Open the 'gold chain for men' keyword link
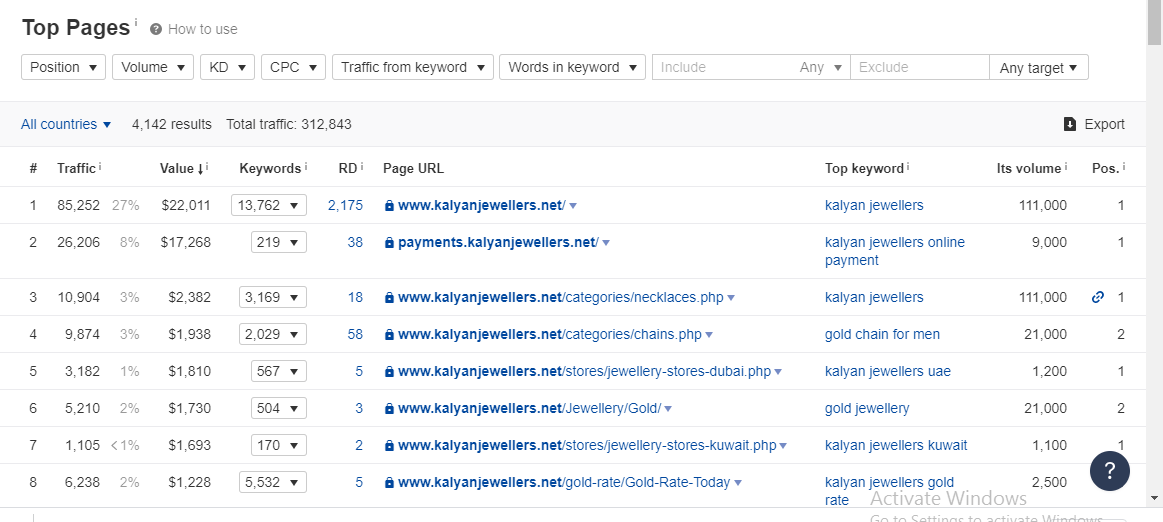Image resolution: width=1163 pixels, height=522 pixels. click(x=882, y=335)
